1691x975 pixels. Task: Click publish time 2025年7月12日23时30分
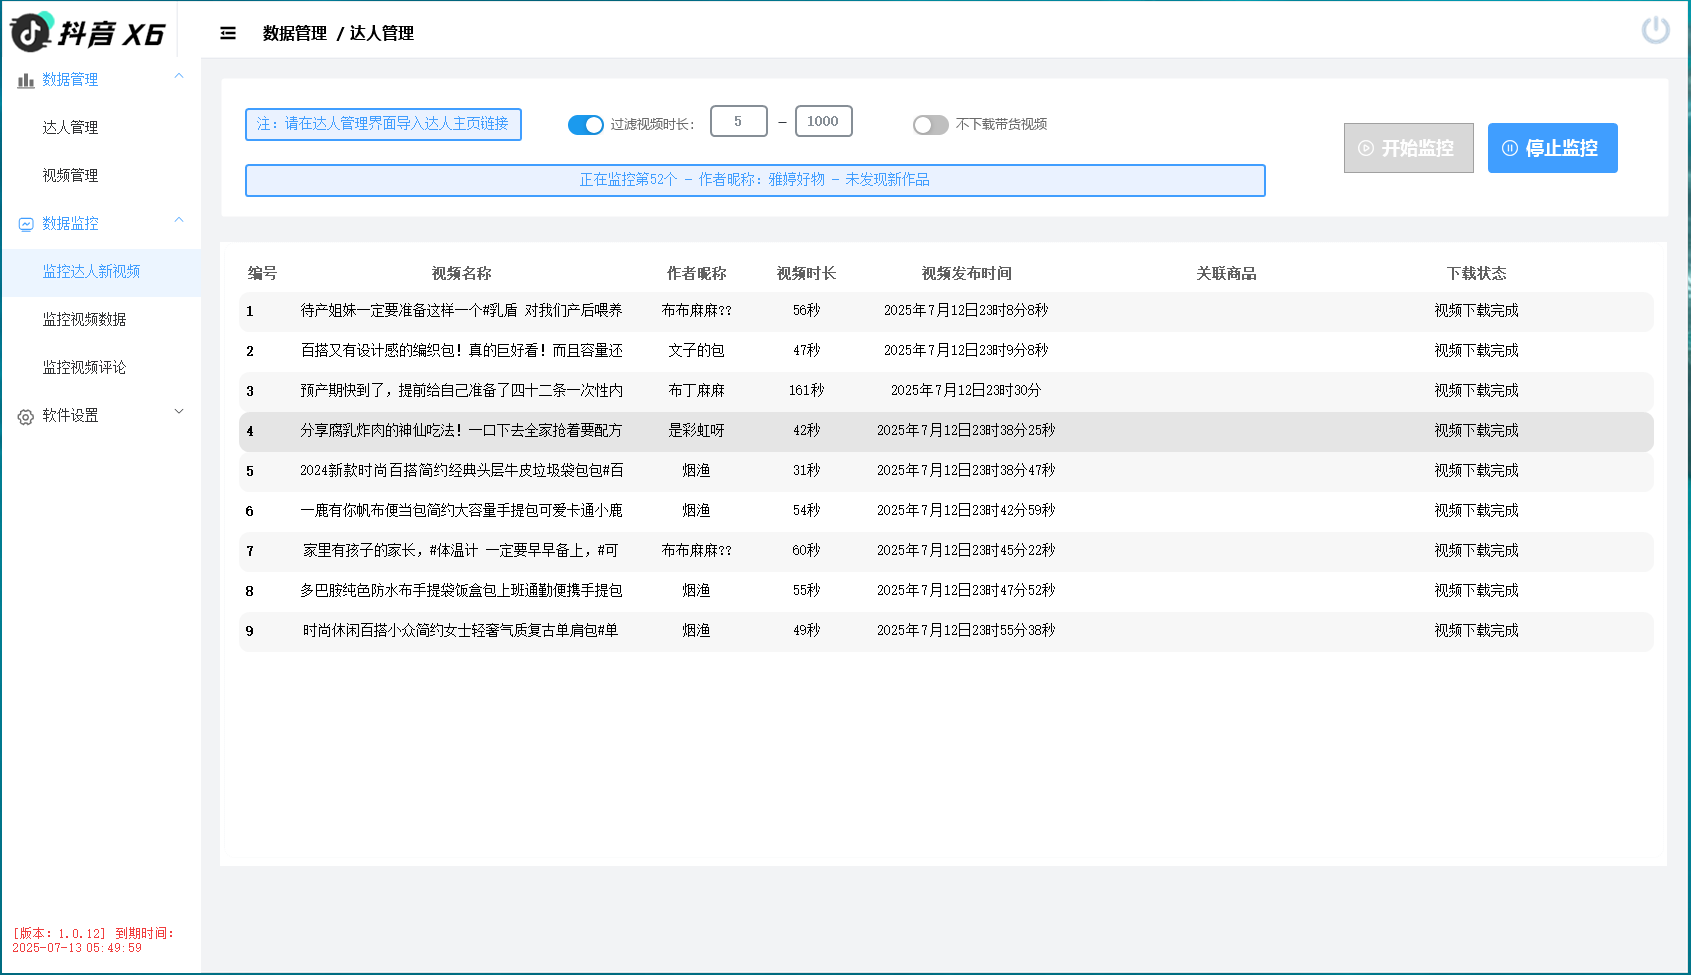click(967, 391)
